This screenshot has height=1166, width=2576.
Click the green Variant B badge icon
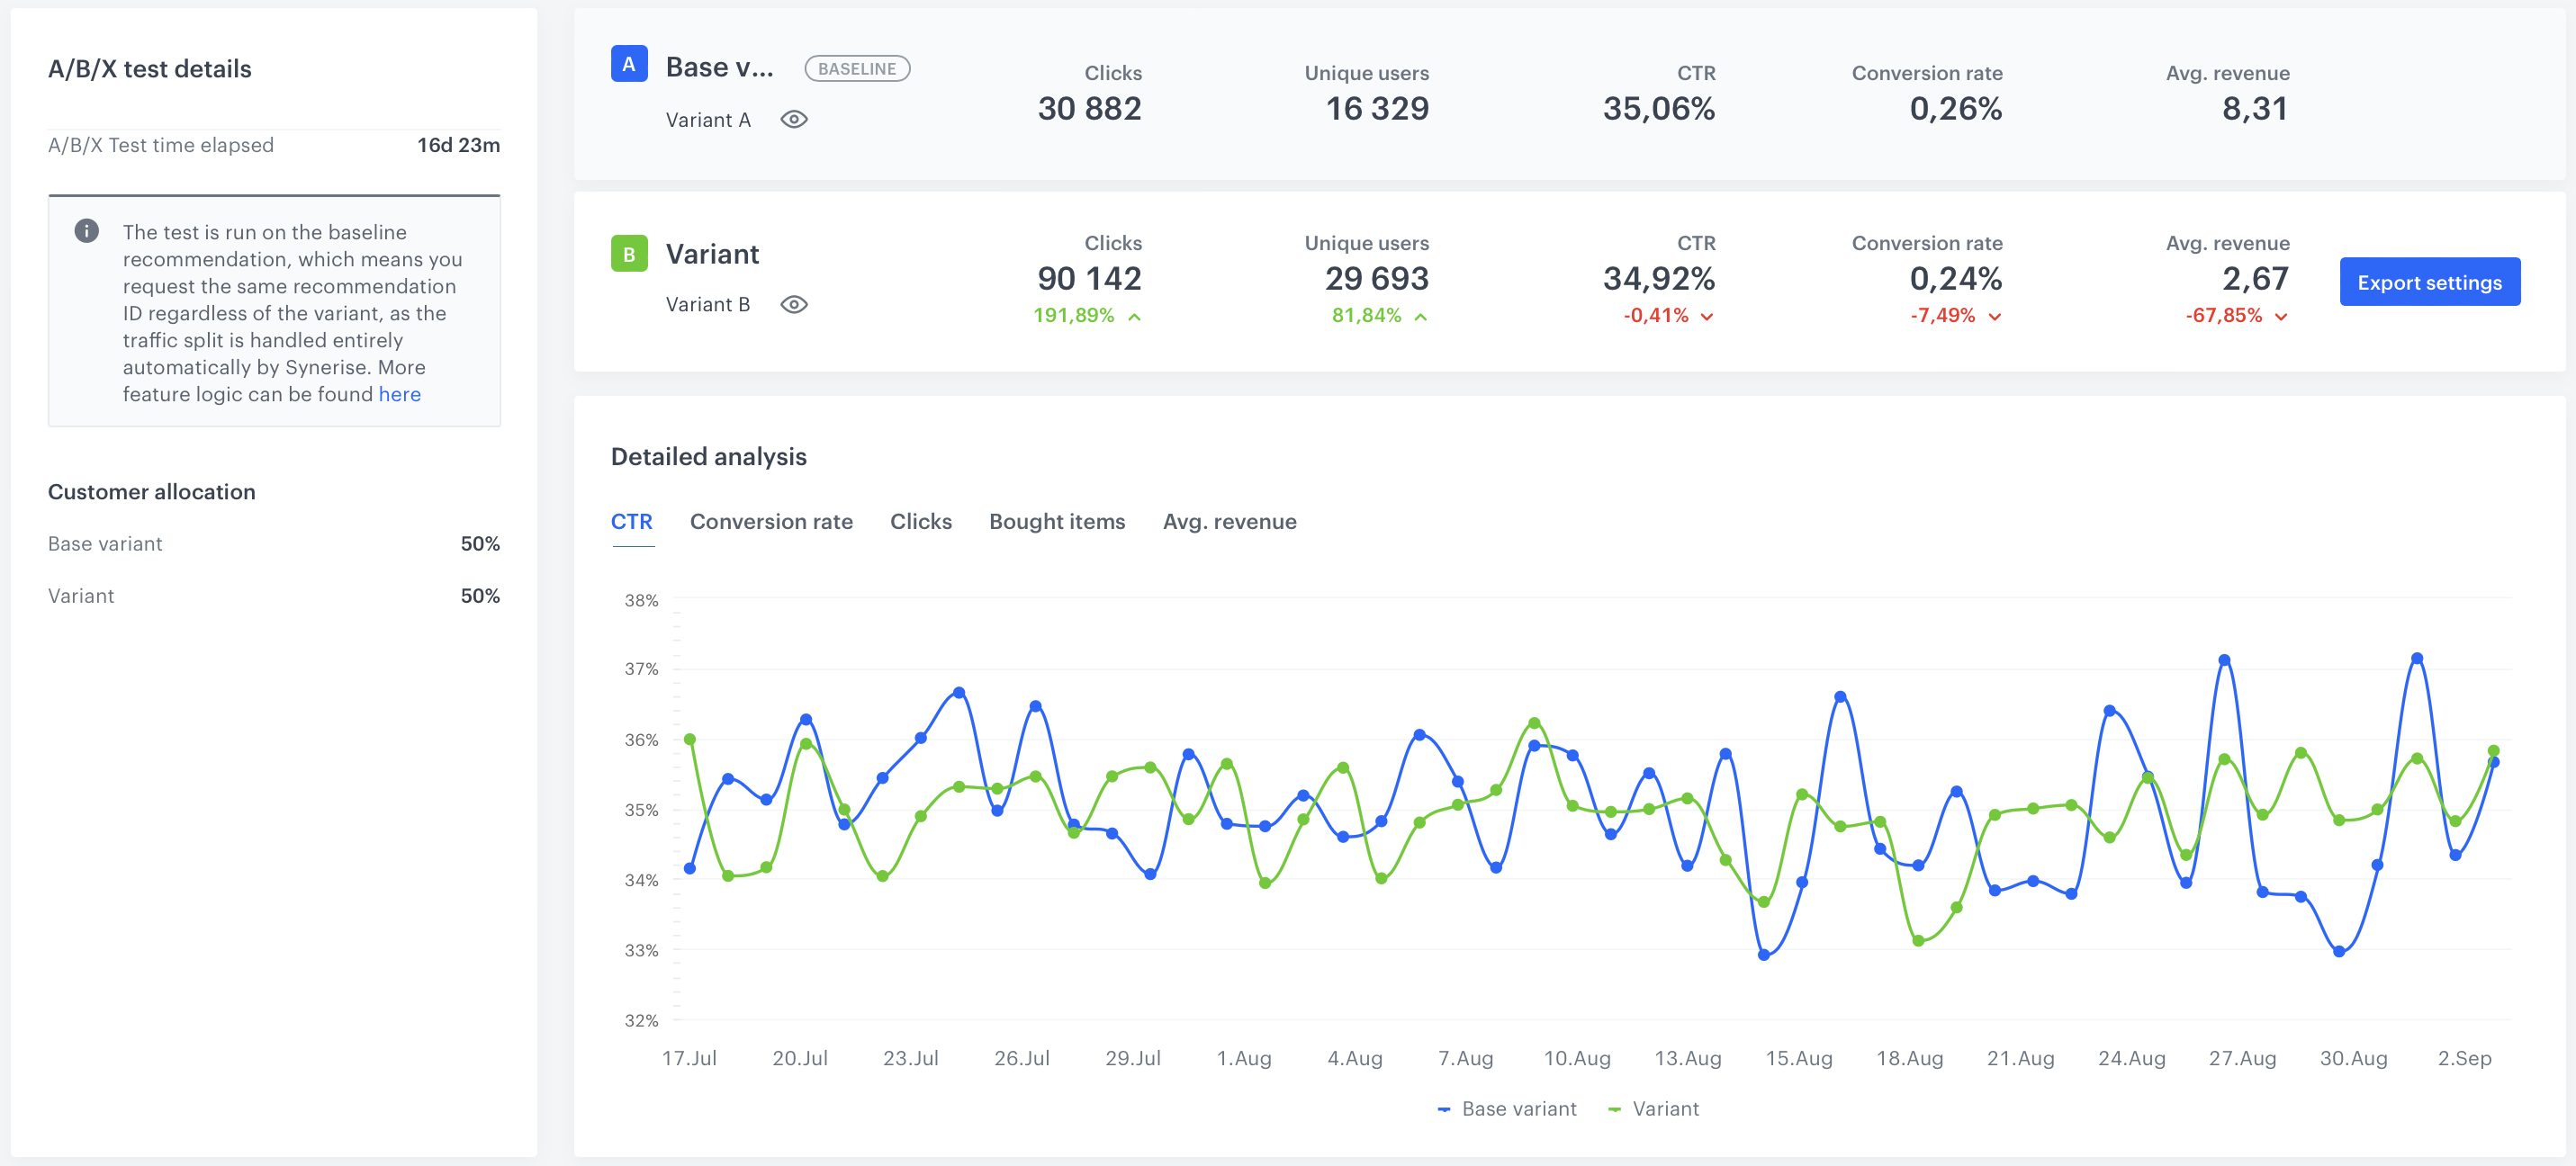(629, 253)
